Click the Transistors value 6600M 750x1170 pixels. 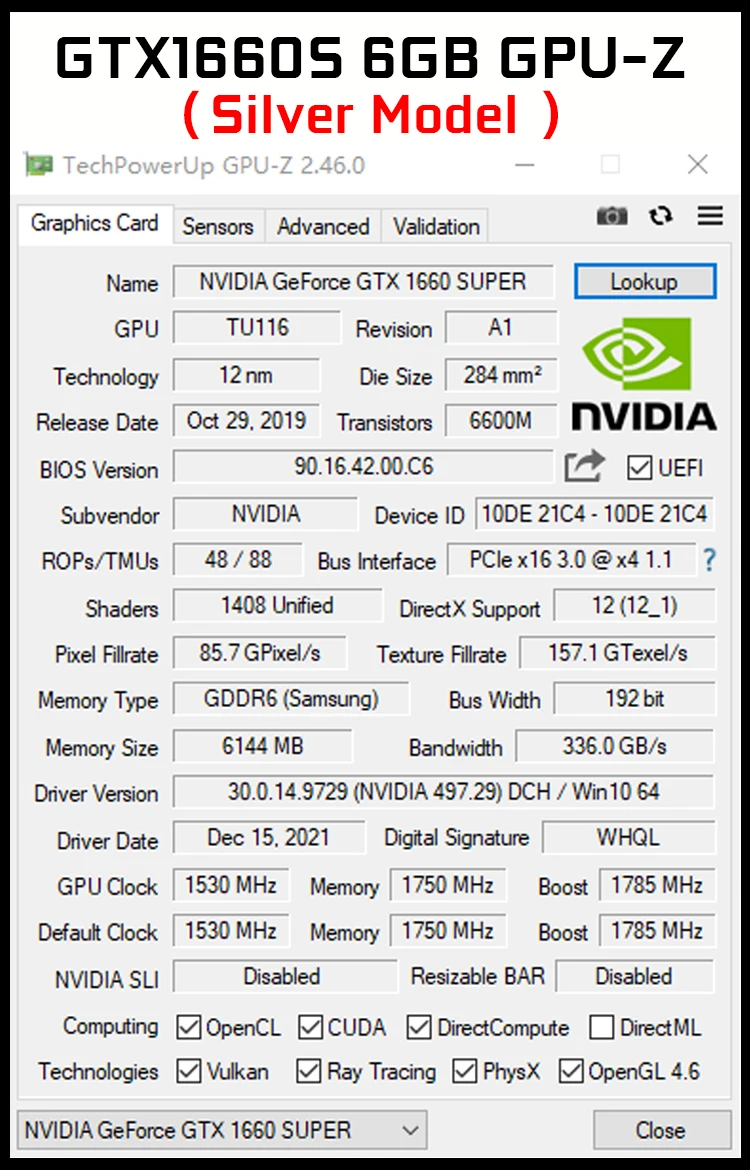[x=501, y=421]
